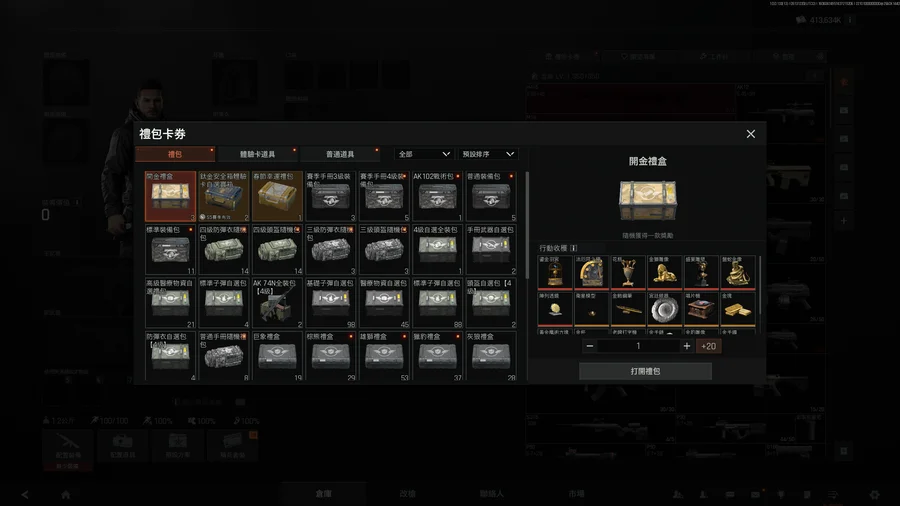Increase quantity with the plus button

coord(686,346)
